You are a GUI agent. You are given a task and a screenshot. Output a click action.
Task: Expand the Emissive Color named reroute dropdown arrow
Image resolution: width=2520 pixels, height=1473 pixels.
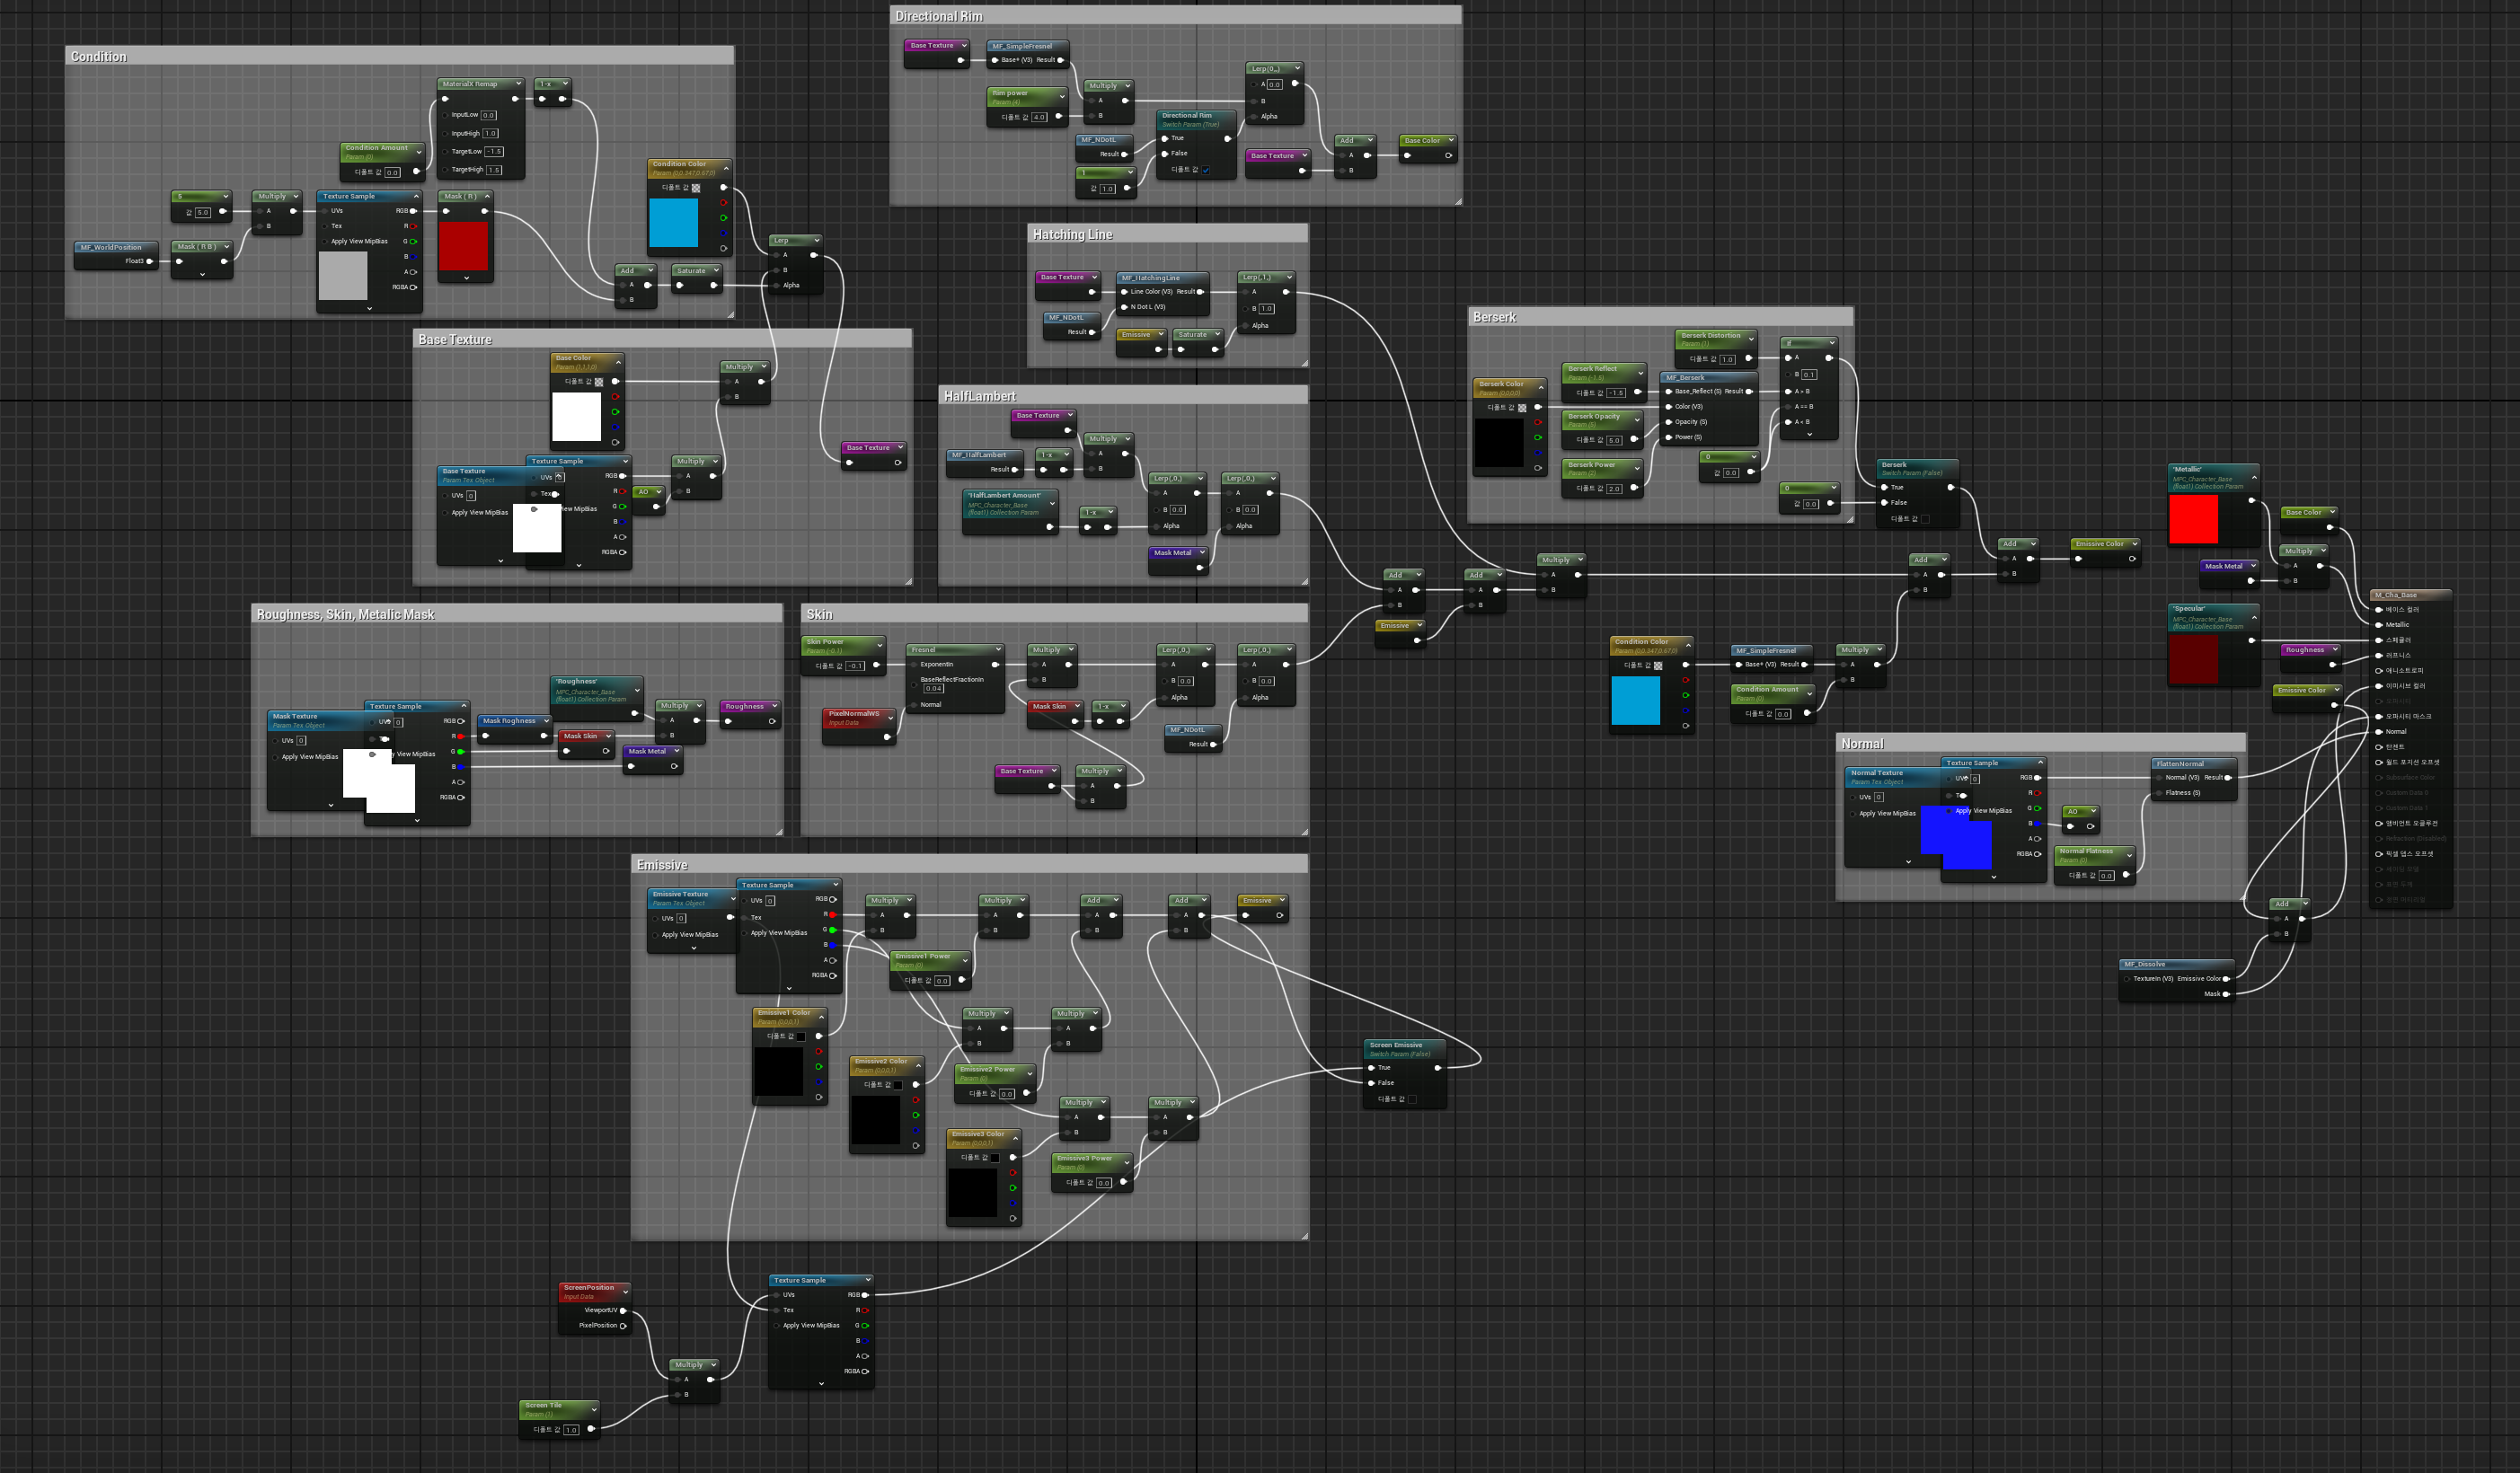(x=2337, y=690)
